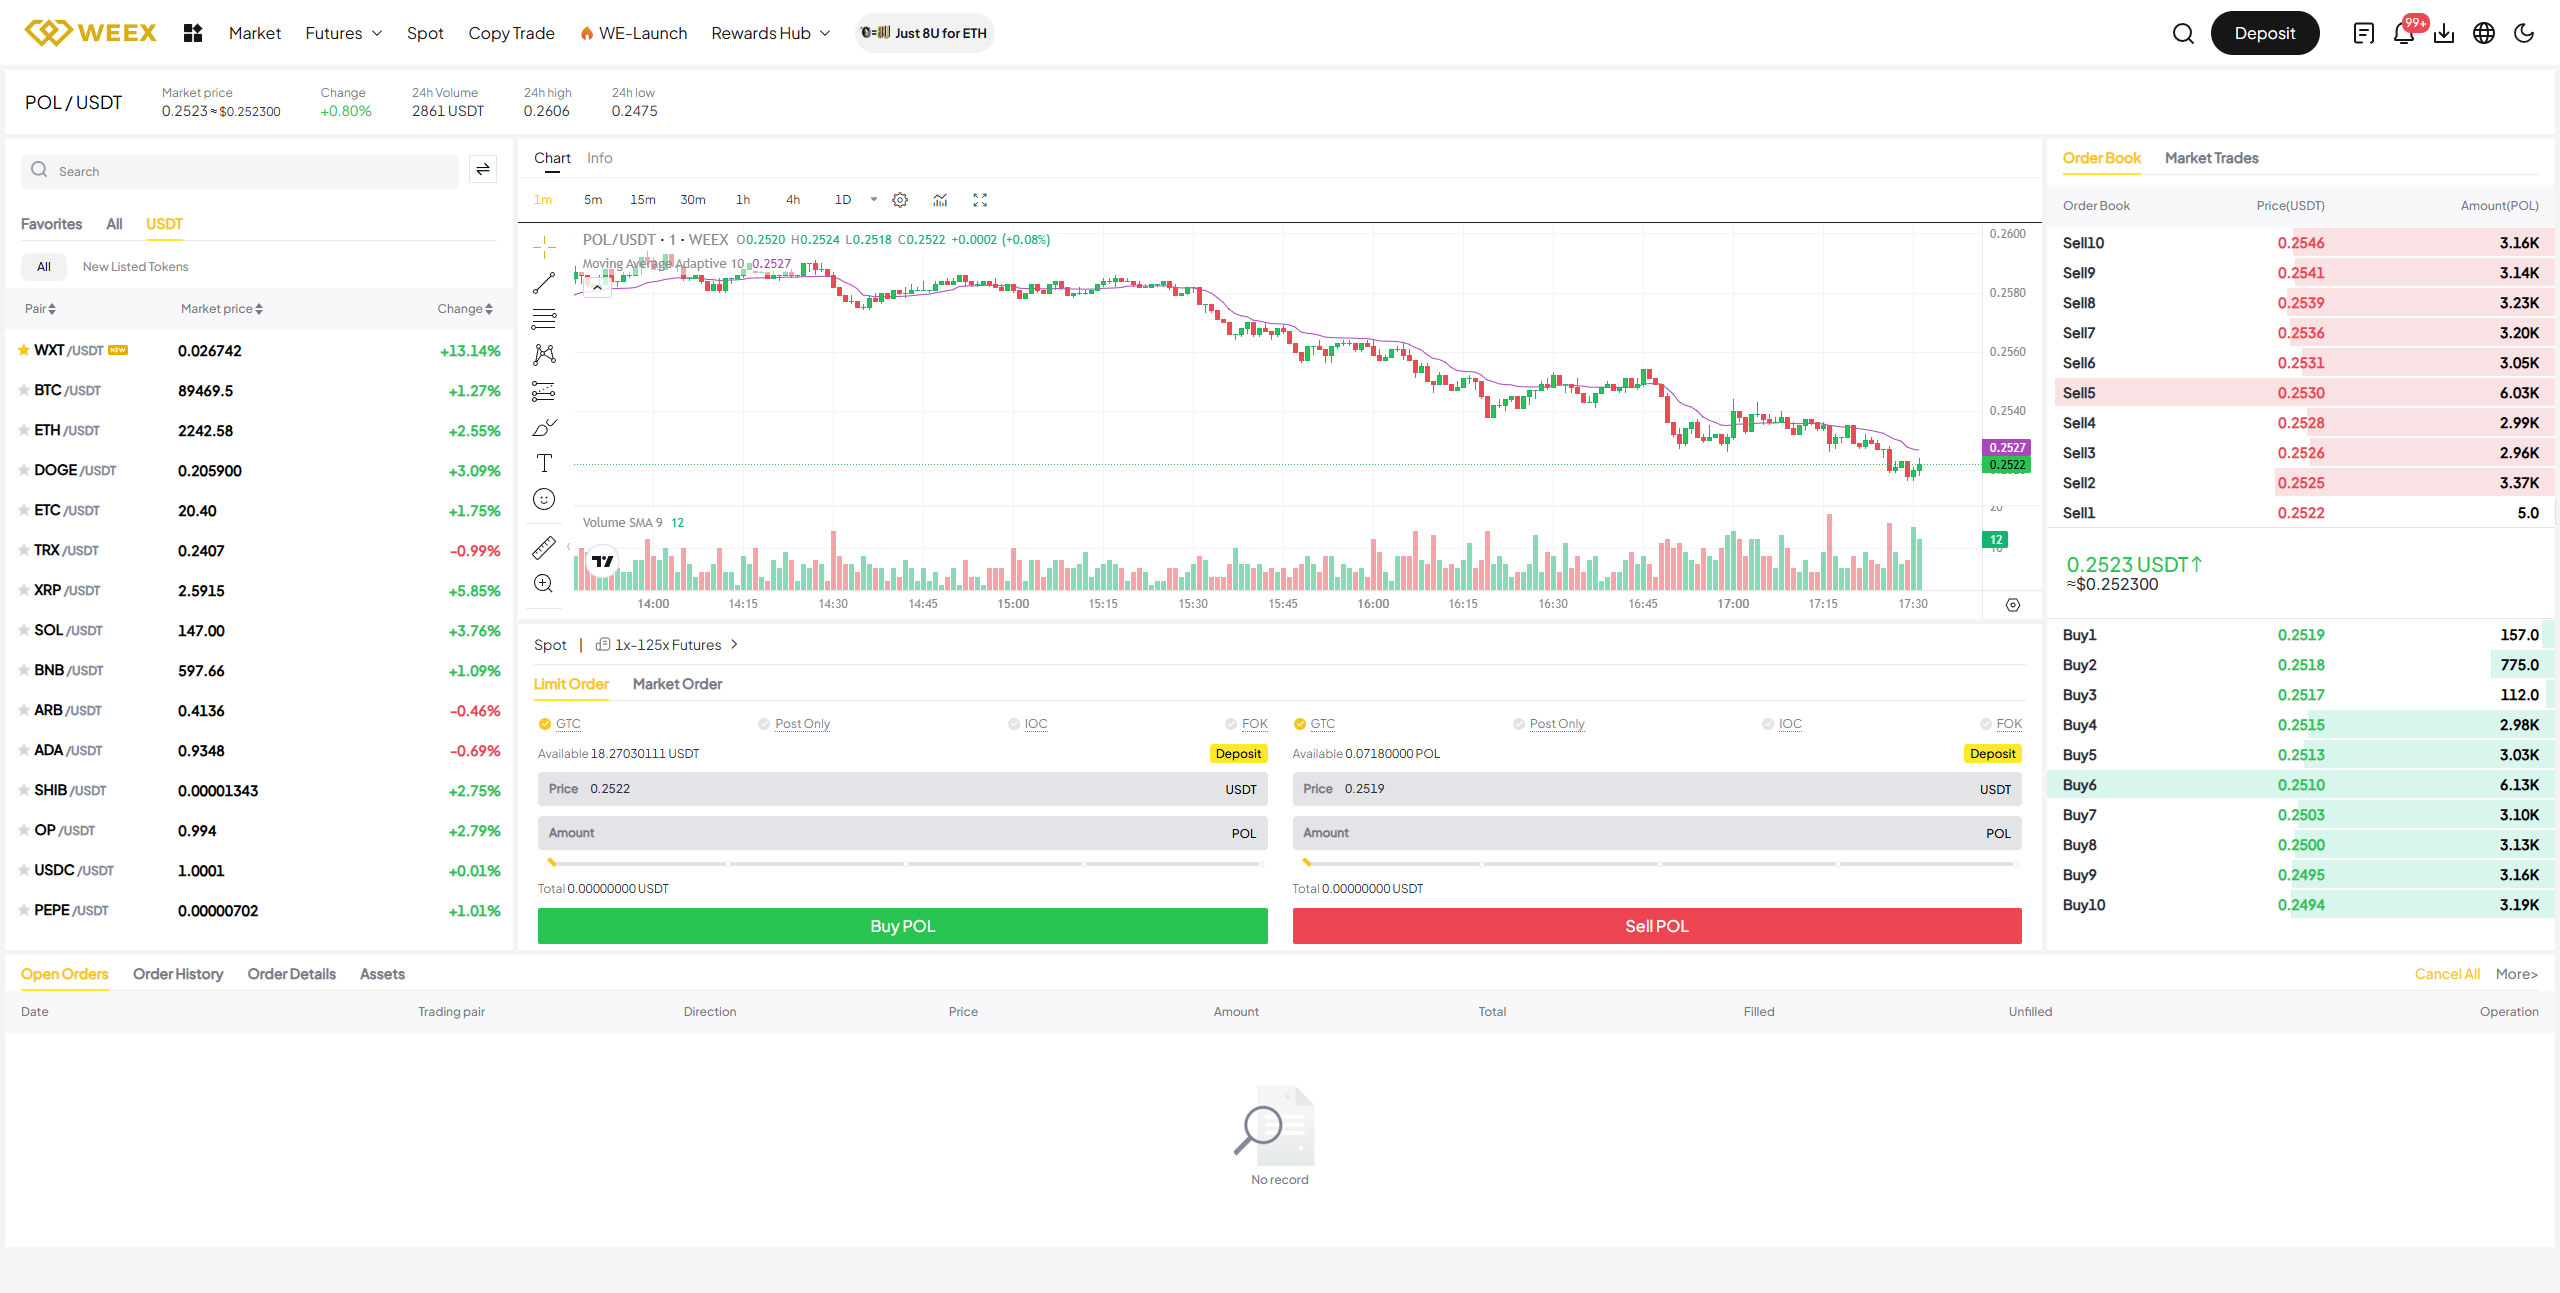The height and width of the screenshot is (1293, 2560).
Task: Open the chart indicators icon
Action: [x=940, y=200]
